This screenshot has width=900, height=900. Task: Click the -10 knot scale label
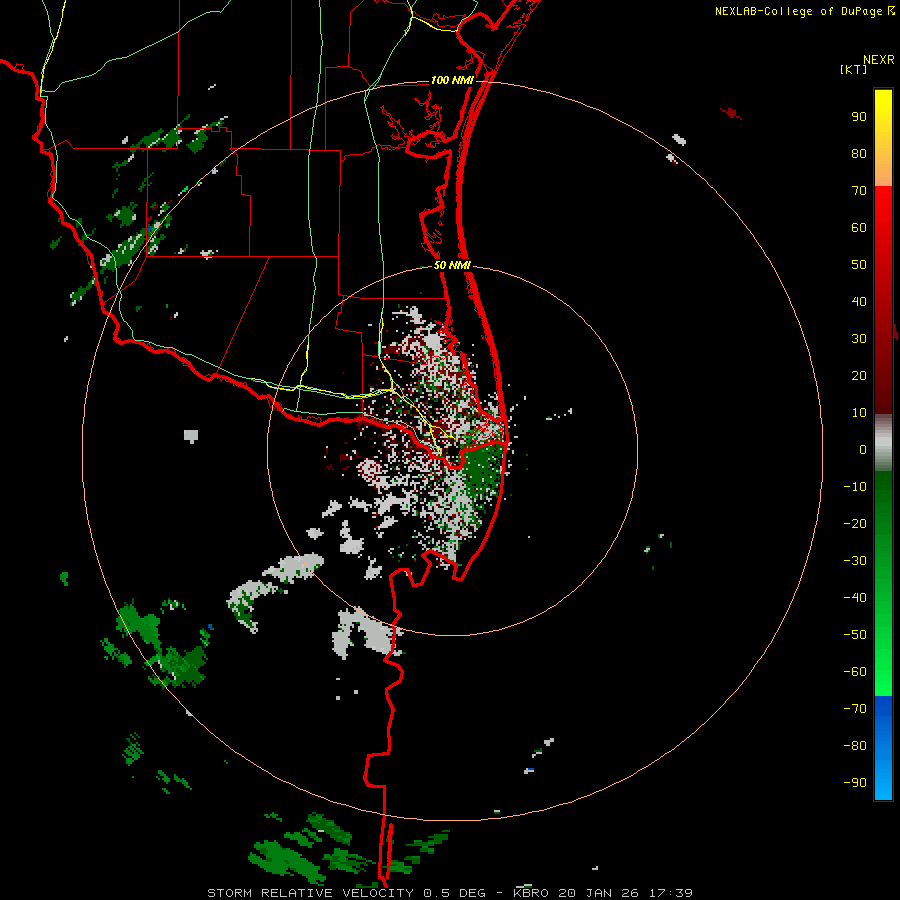(855, 487)
